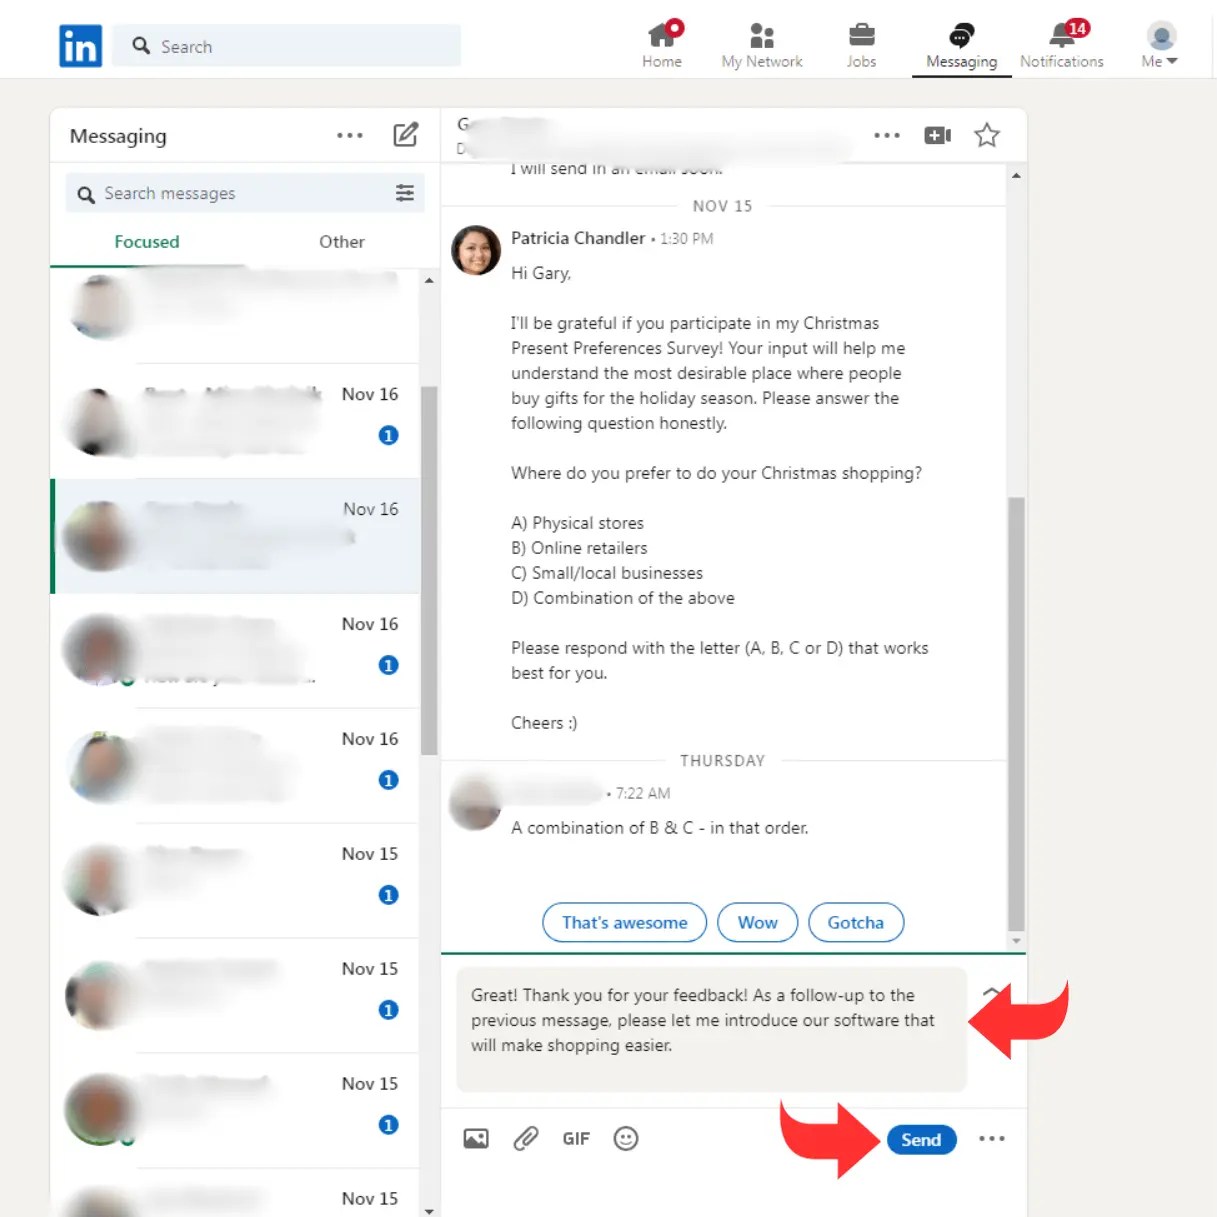
Task: Open a new message compose window
Action: (406, 135)
